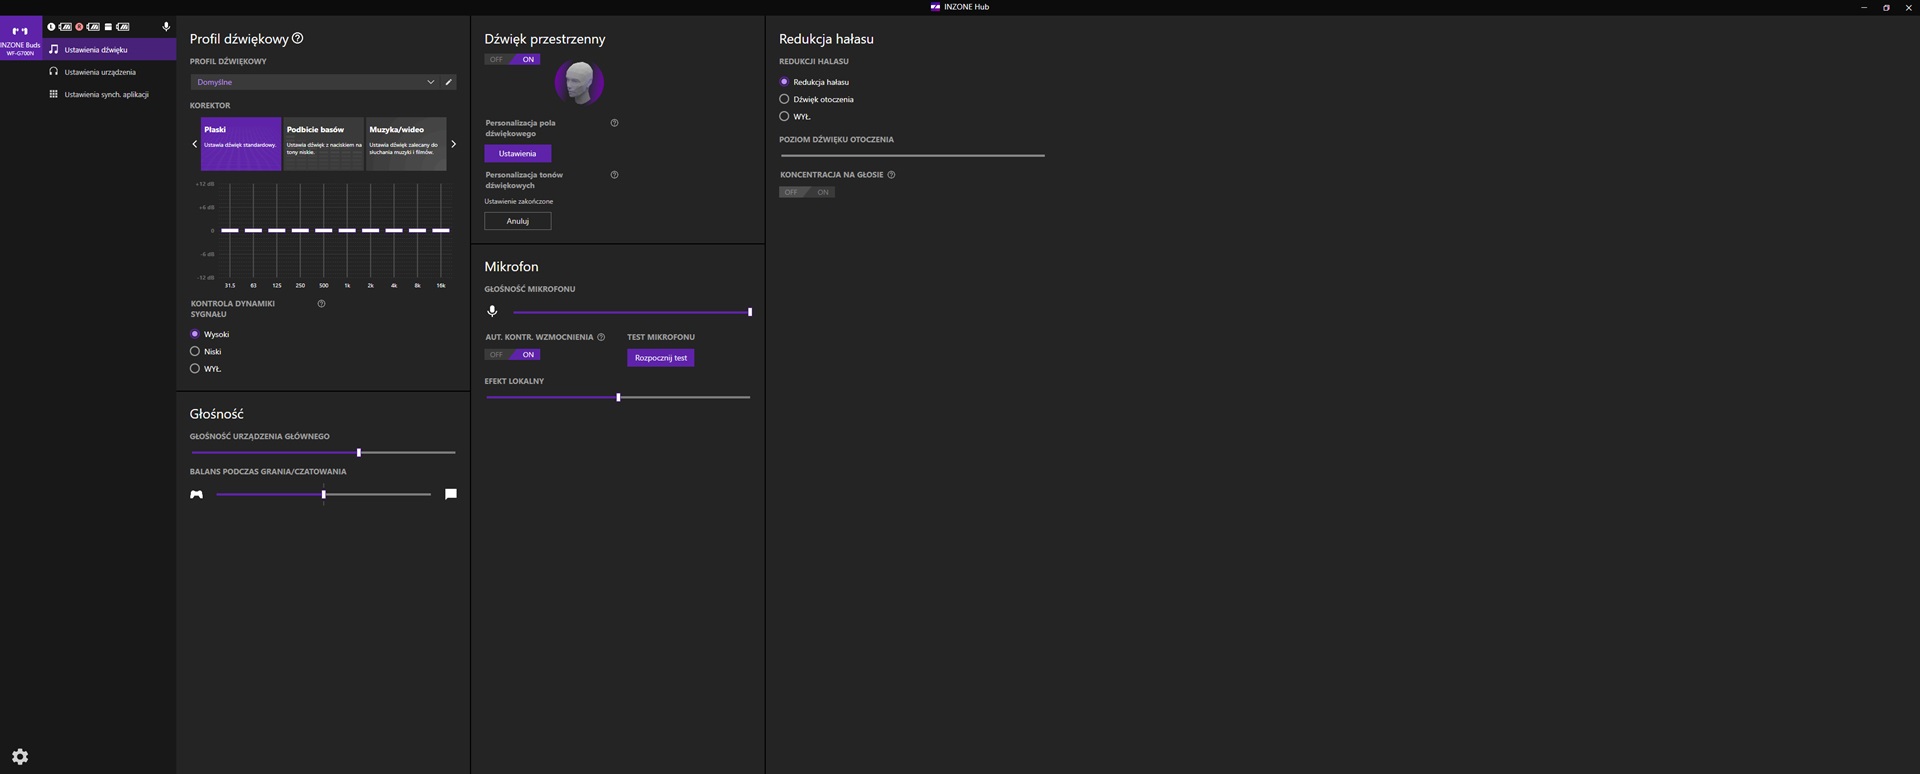Select Niski dynamic range option

[195, 352]
